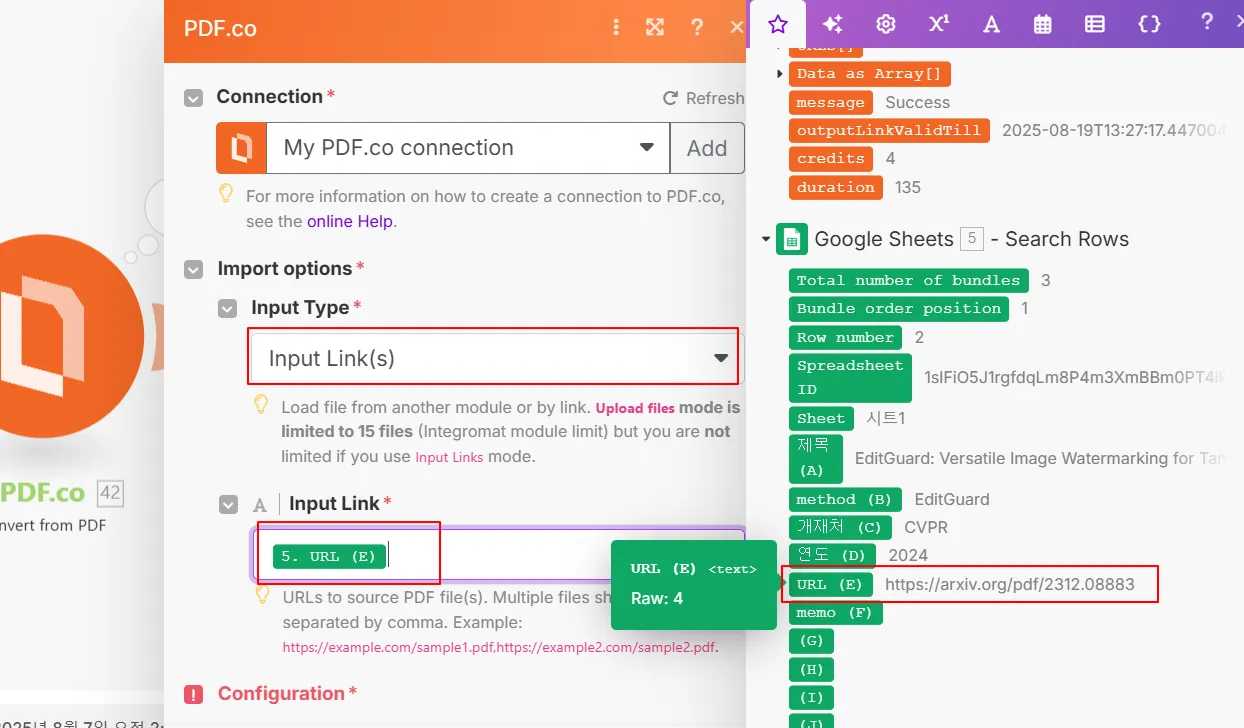Click the lightbulb hint under Input Link
The height and width of the screenshot is (728, 1244).
click(x=262, y=595)
